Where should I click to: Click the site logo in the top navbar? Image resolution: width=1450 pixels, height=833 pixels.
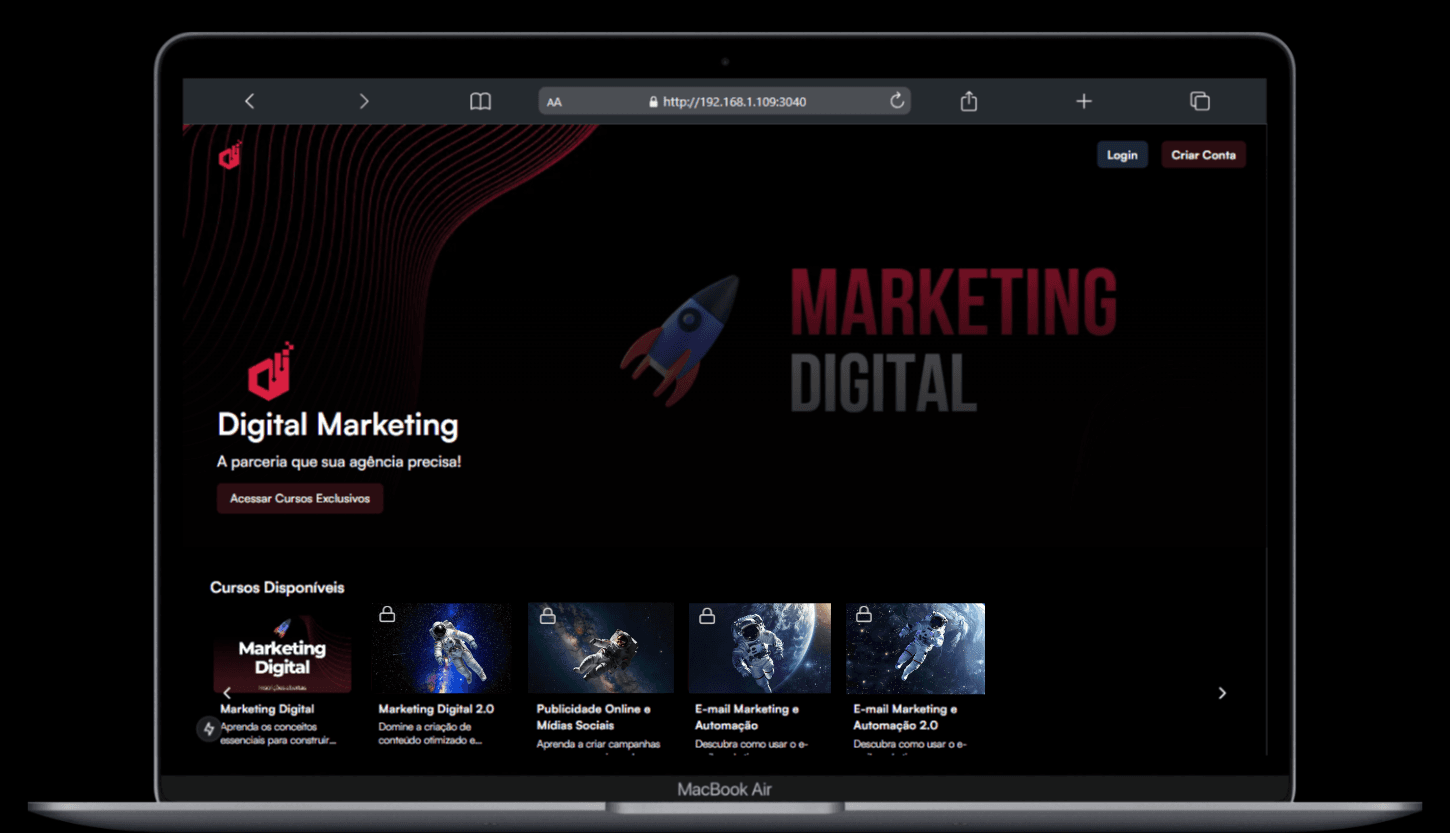(228, 156)
